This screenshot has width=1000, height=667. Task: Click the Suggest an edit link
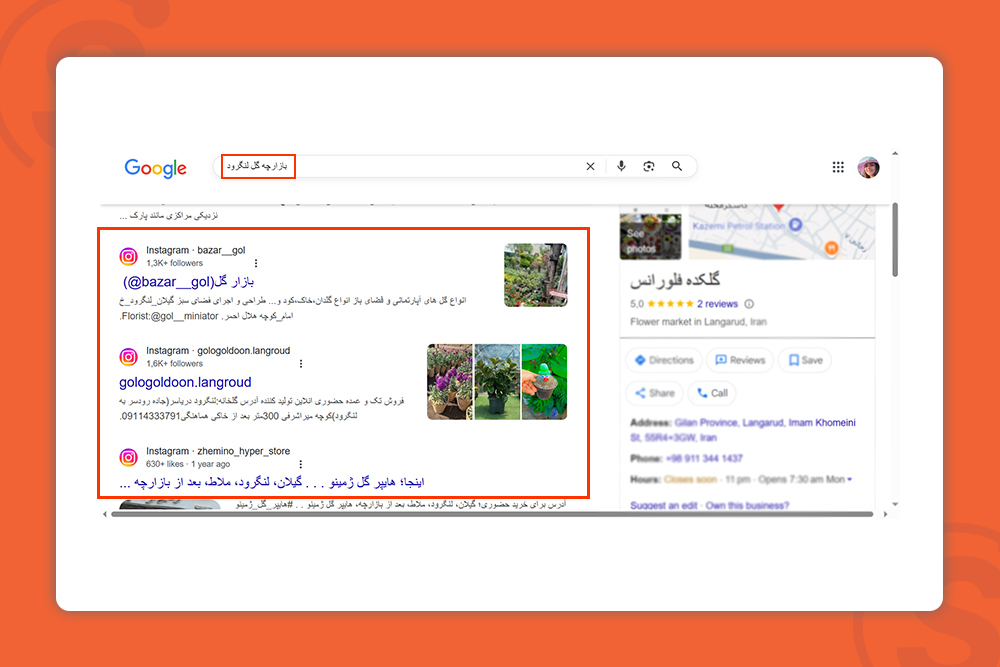(x=663, y=506)
